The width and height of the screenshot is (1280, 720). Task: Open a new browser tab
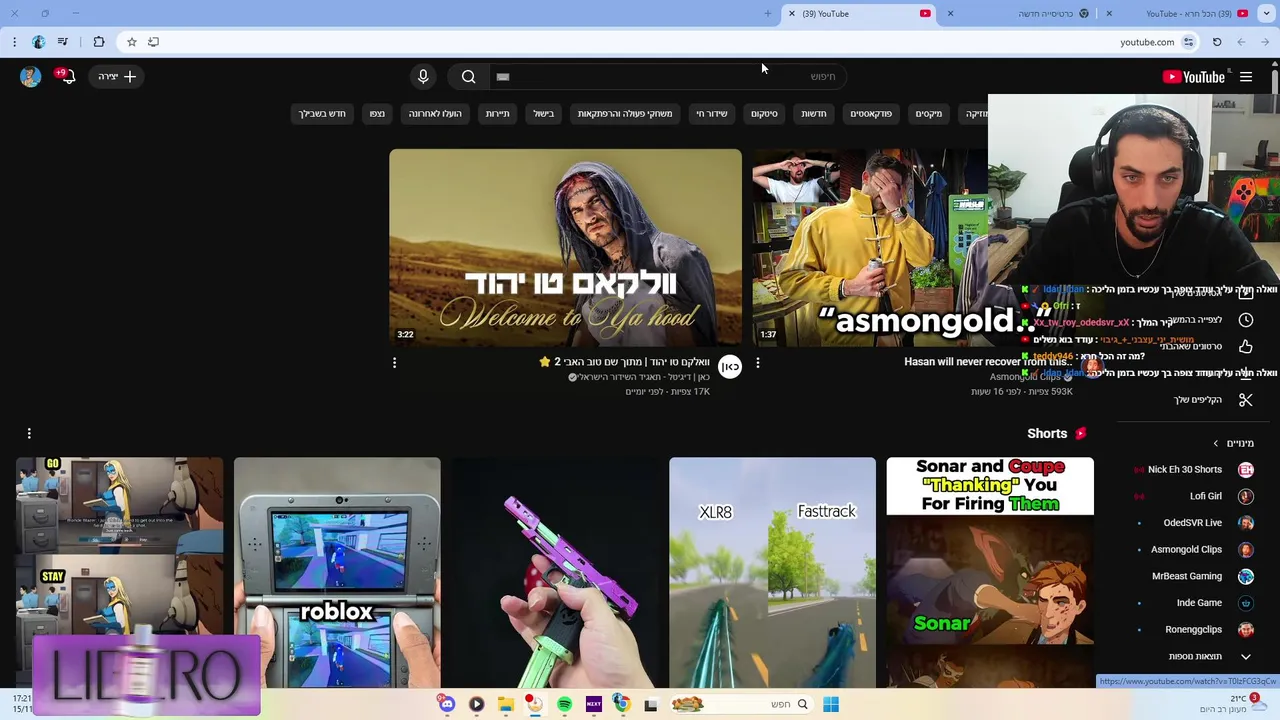click(768, 14)
